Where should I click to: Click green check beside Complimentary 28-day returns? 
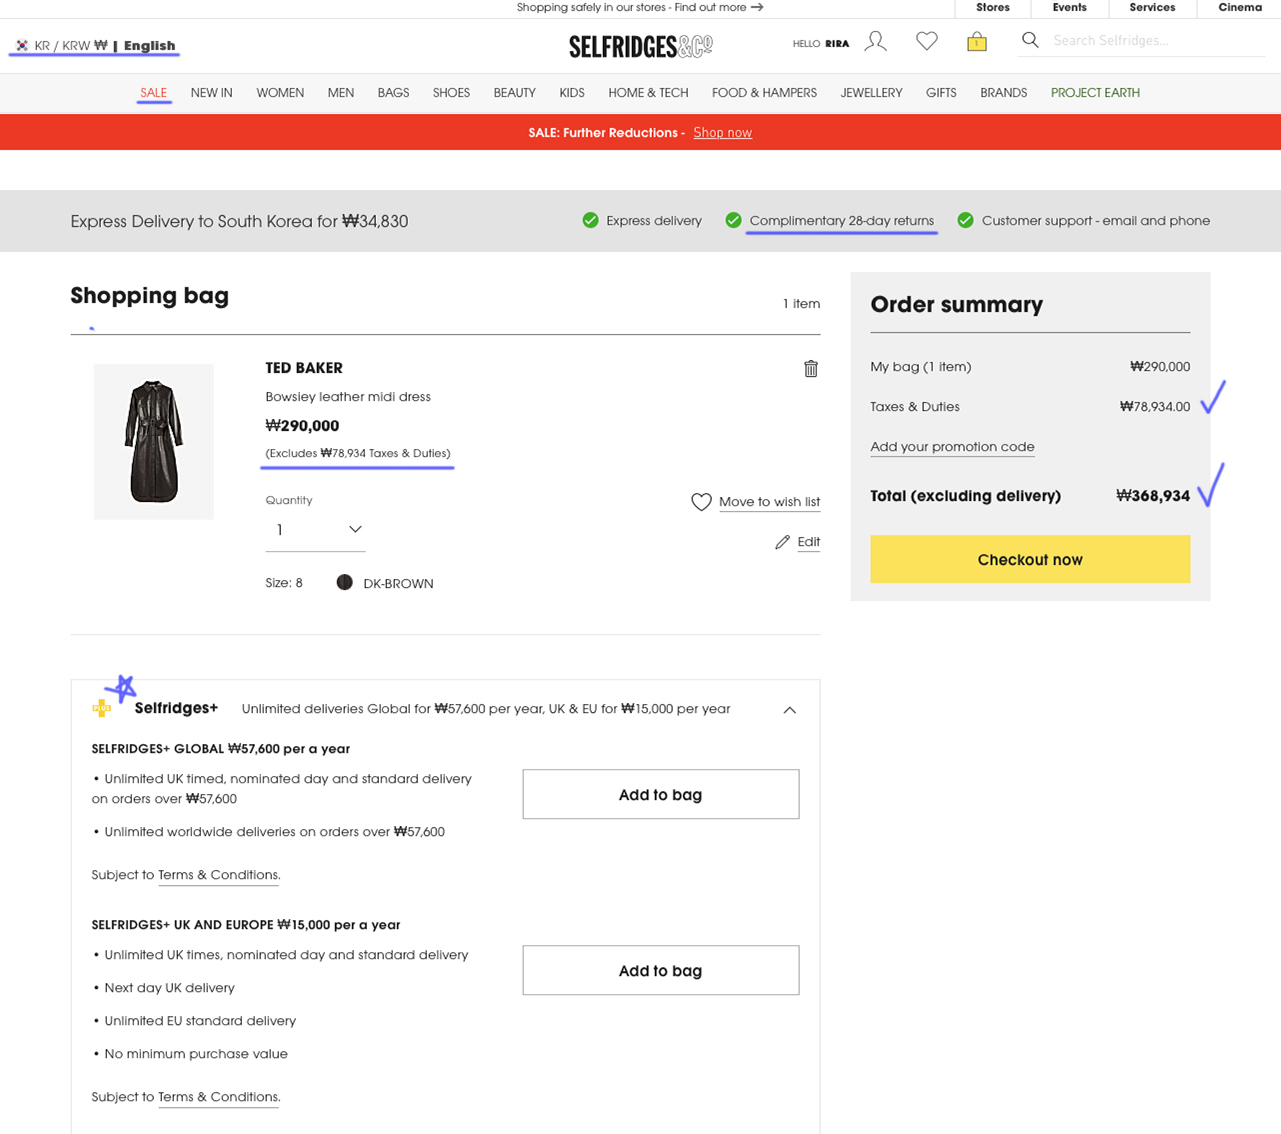point(734,221)
